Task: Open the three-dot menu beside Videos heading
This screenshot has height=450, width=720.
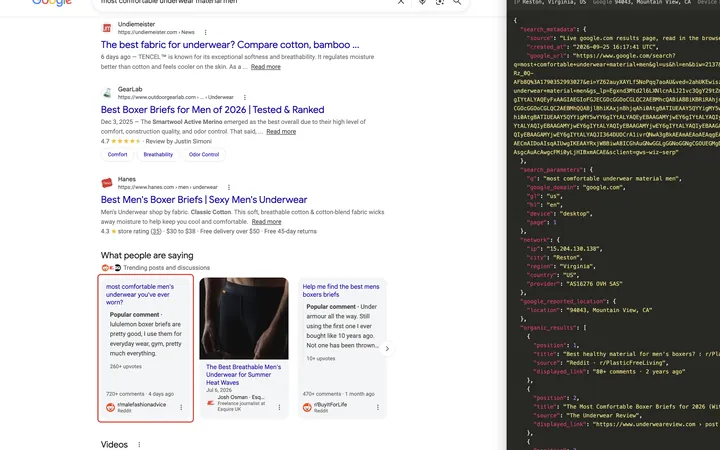Action: point(139,444)
